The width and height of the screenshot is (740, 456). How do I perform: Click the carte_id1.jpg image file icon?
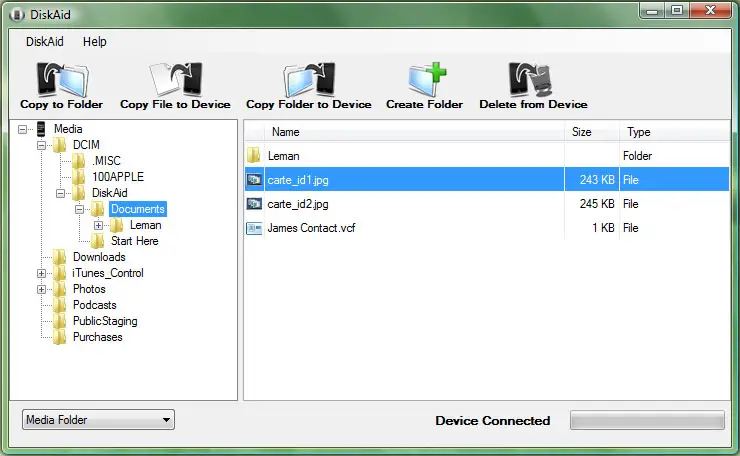254,179
